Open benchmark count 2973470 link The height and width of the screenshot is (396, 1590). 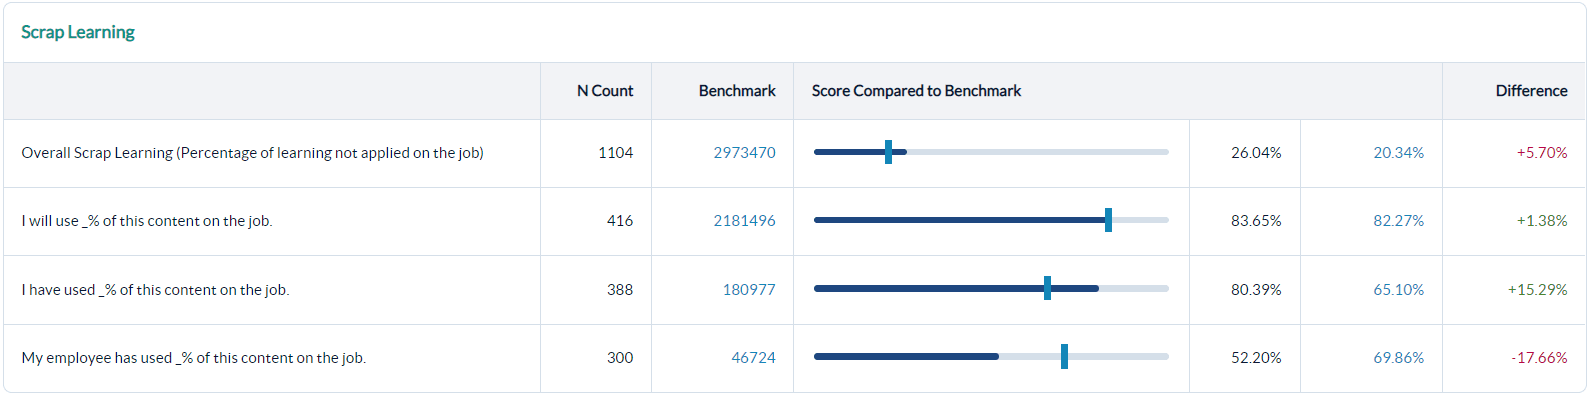pos(744,153)
